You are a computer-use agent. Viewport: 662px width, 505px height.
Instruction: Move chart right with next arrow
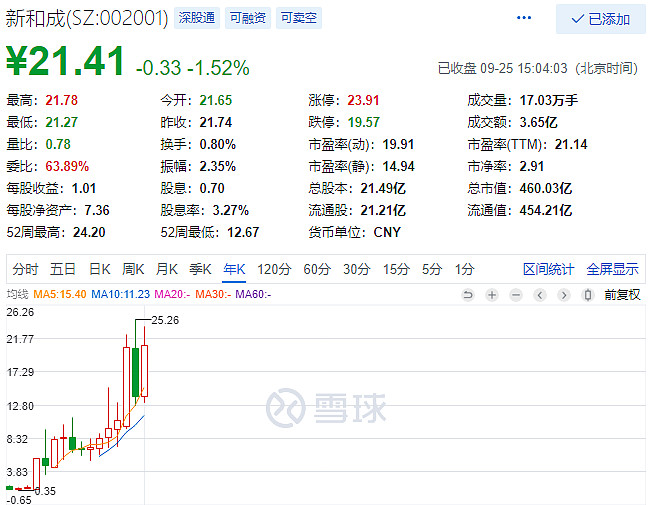564,294
